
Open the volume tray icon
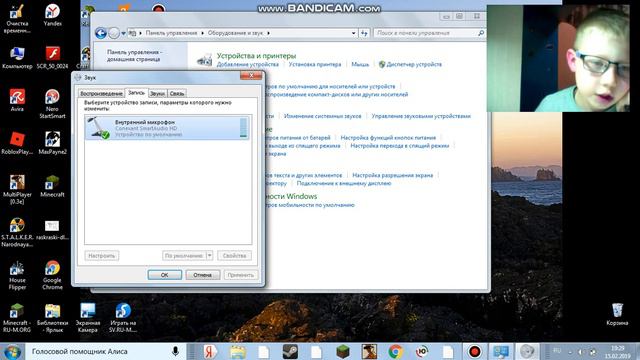point(580,352)
